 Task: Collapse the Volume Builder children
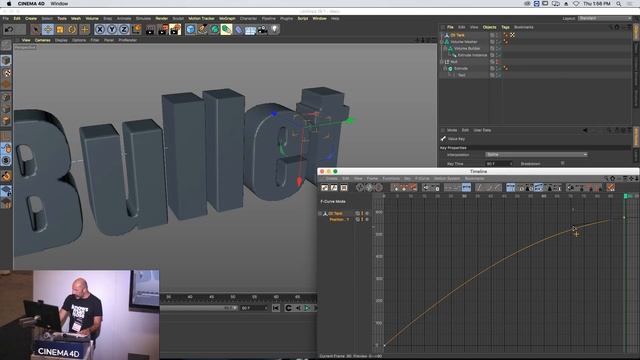445,48
